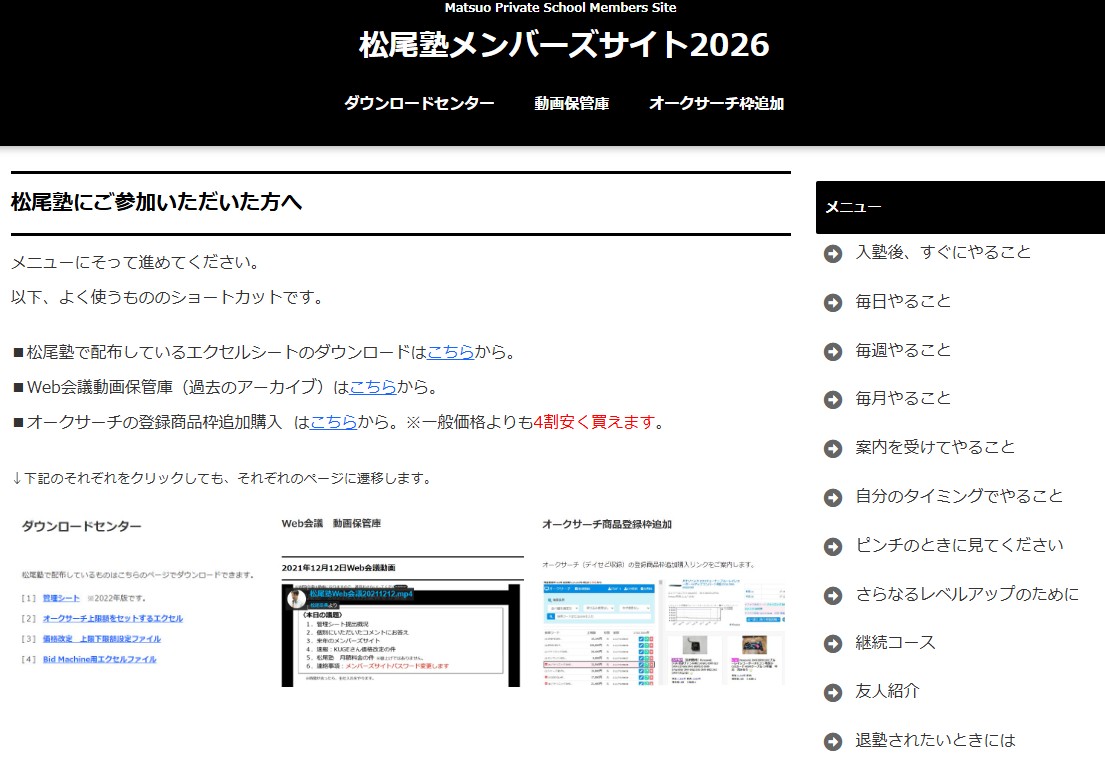Click arrow icon next to 毎日やること
Image resolution: width=1105 pixels, height=761 pixels.
pyautogui.click(x=832, y=302)
